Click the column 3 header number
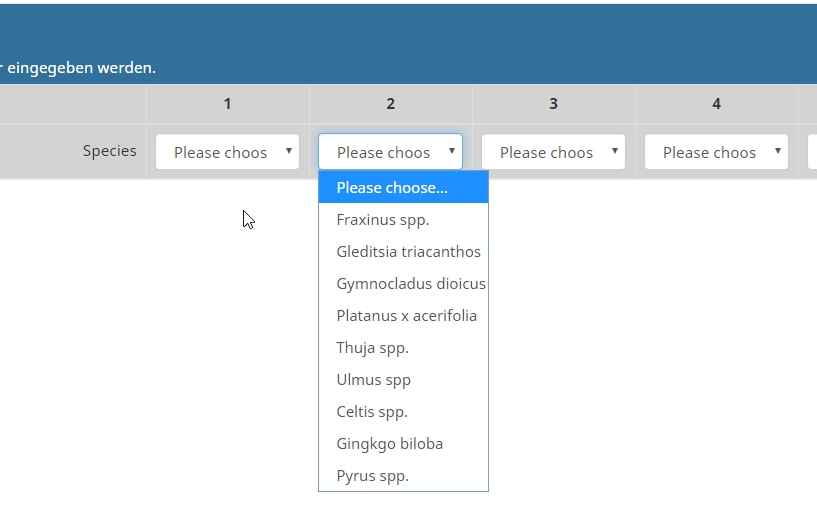 (553, 104)
